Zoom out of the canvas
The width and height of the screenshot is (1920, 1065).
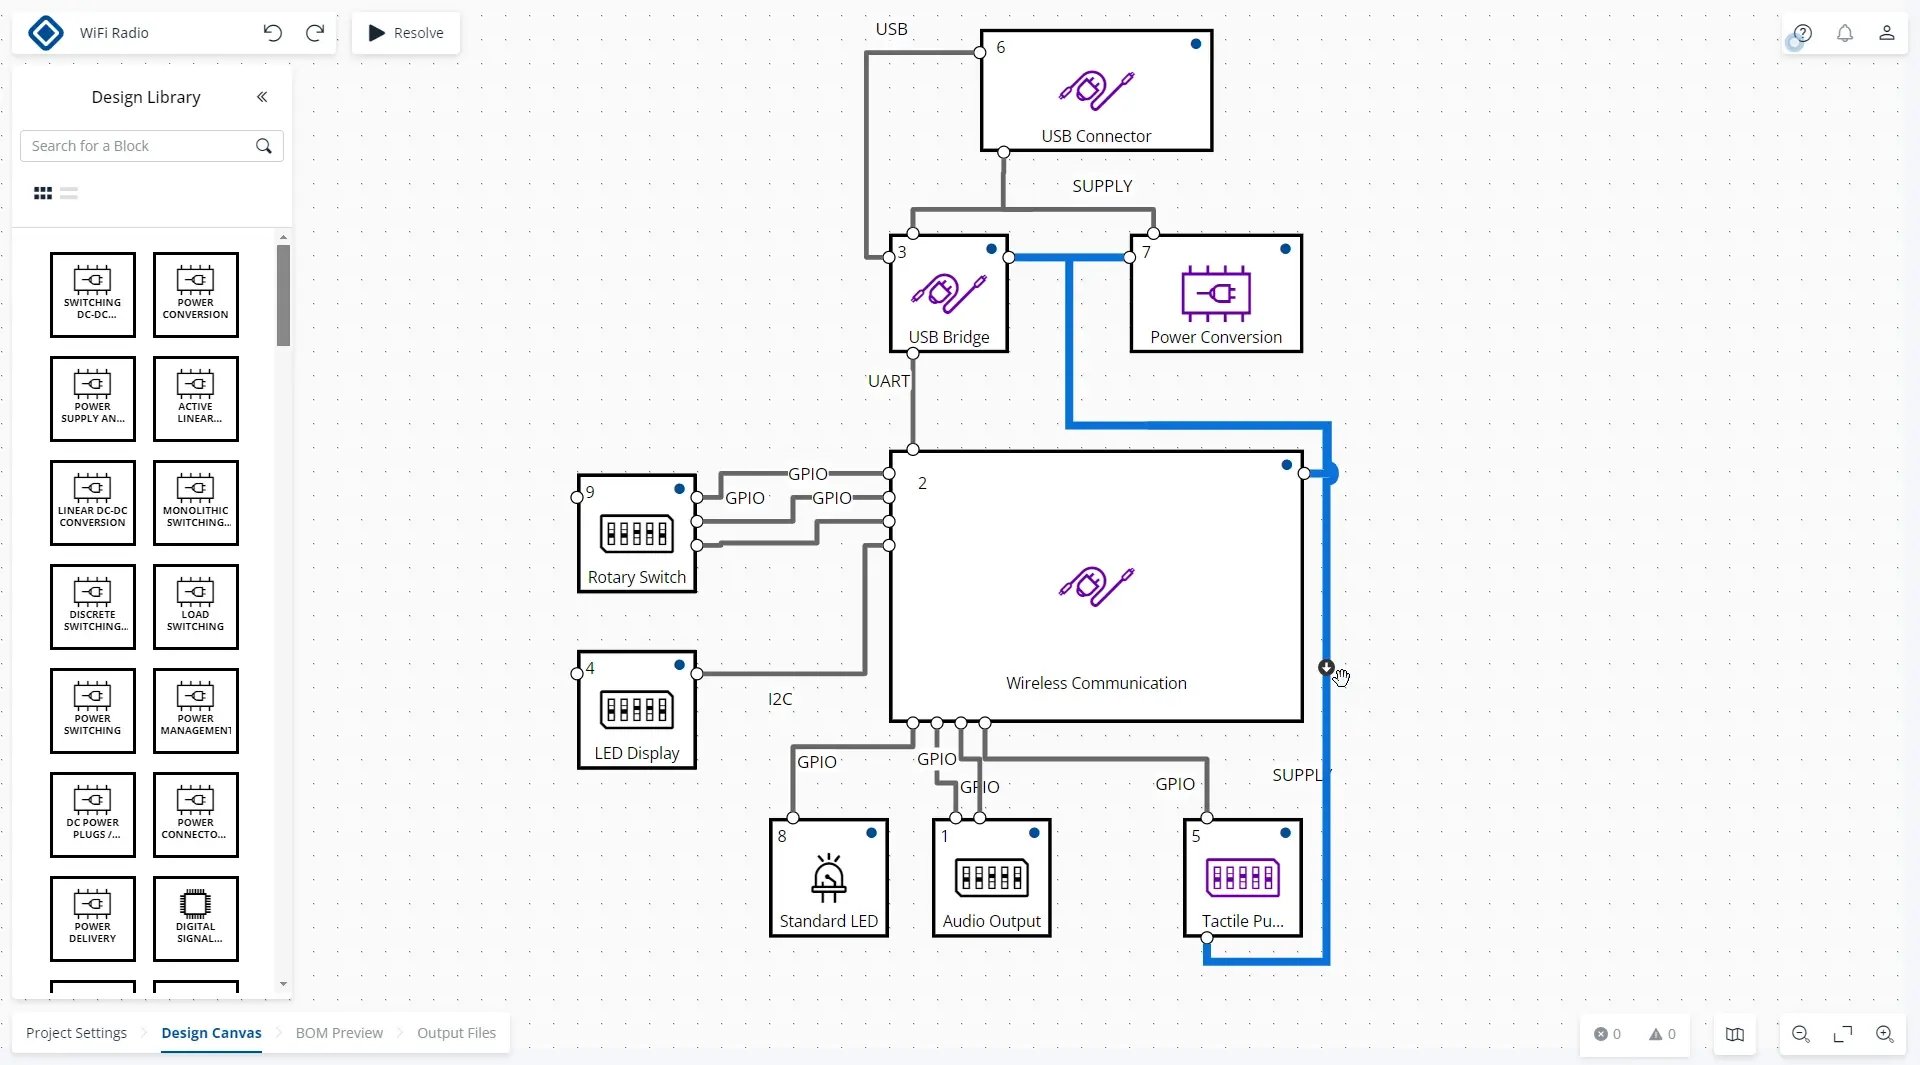[1801, 1034]
